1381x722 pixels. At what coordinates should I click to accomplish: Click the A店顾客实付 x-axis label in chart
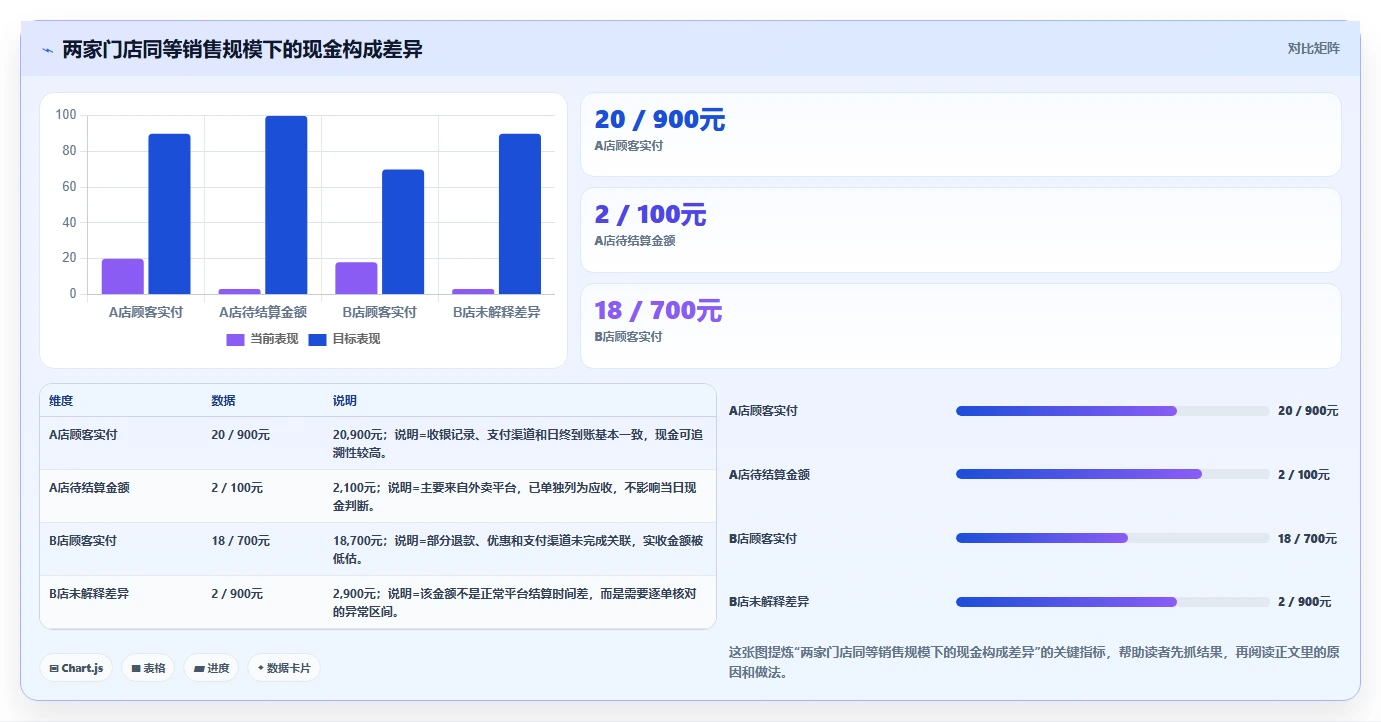[146, 312]
